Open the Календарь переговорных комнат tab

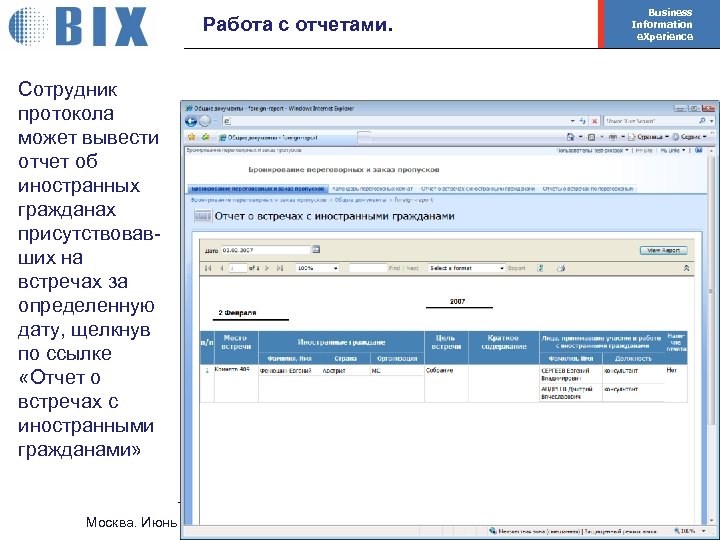point(372,189)
